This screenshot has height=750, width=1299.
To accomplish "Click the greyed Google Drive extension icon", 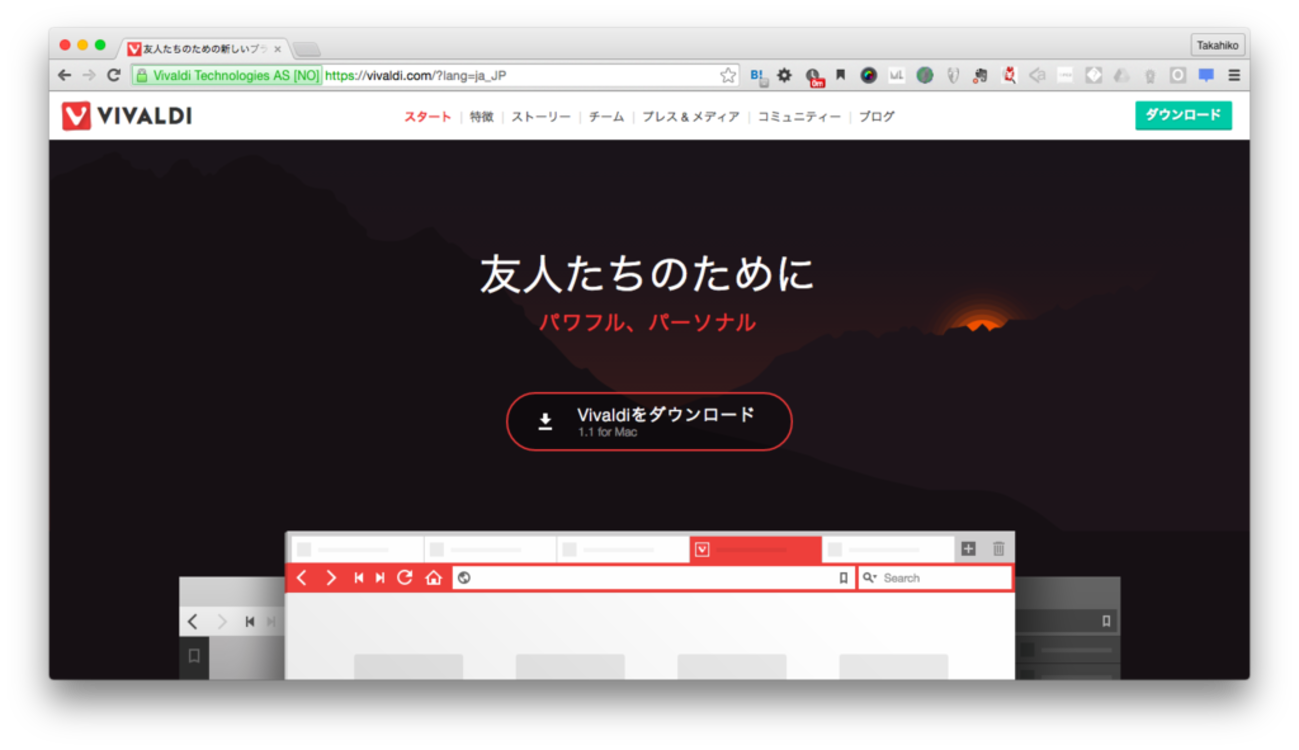I will 1122,75.
